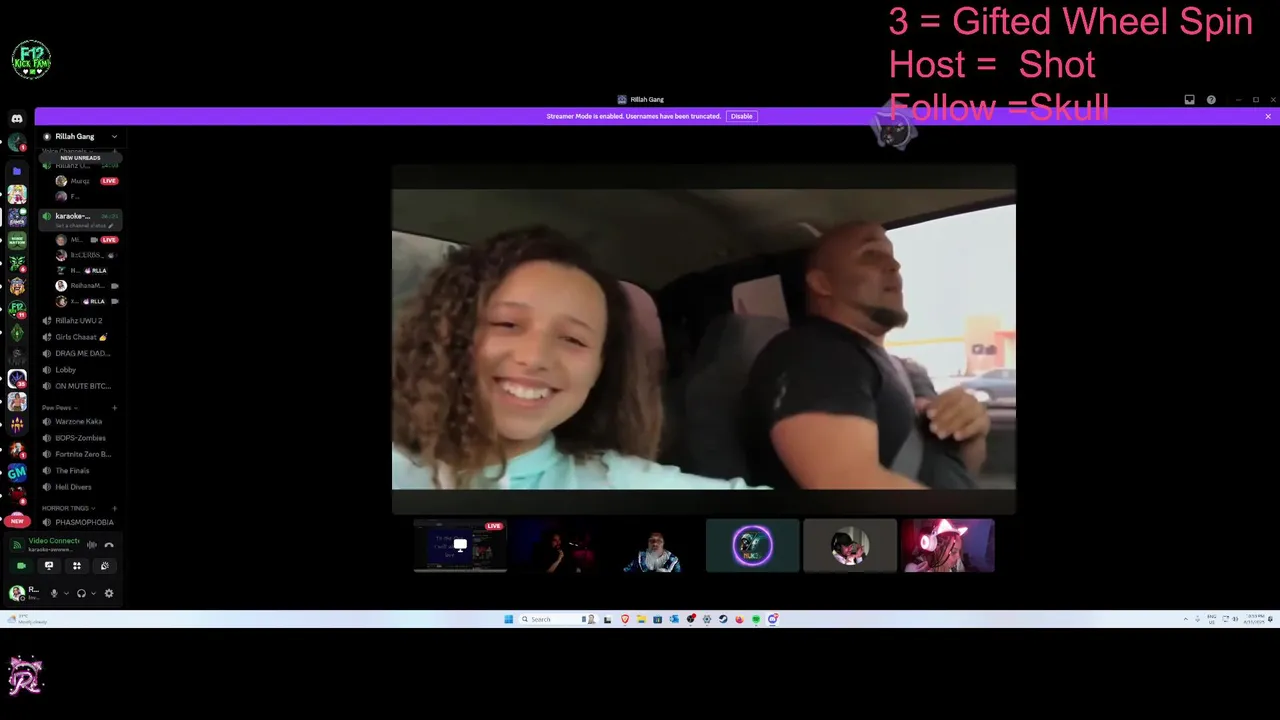Disable Streamer Mode button
The height and width of the screenshot is (720, 1280).
(x=741, y=116)
